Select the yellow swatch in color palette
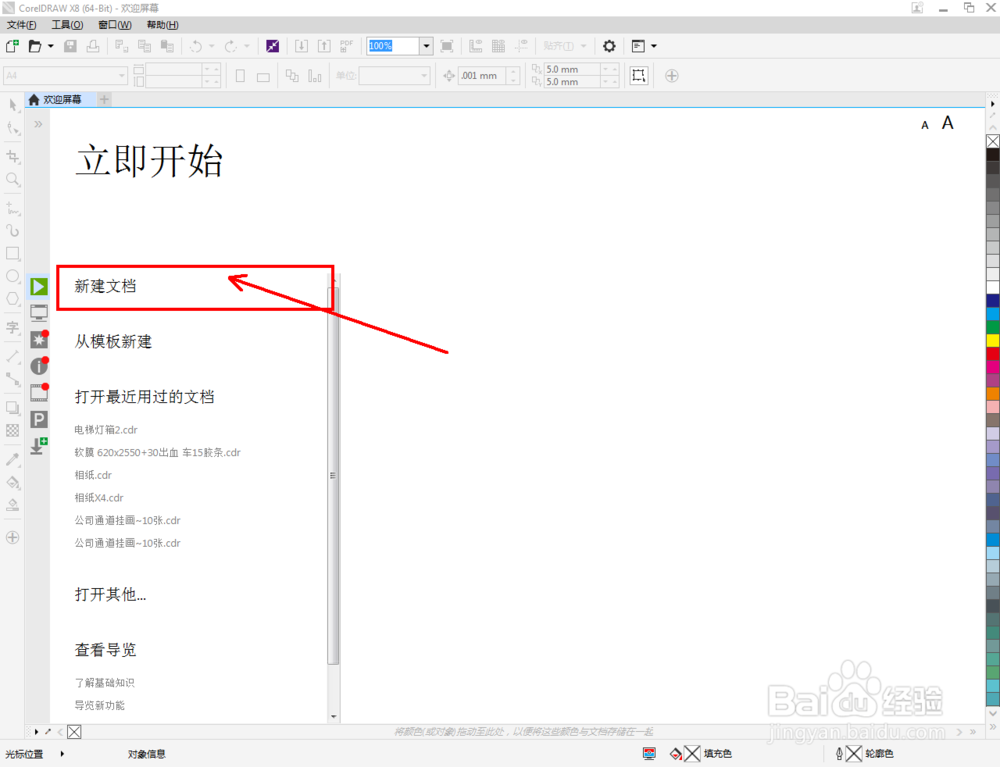Viewport: 1000px width, 767px height. coord(993,340)
